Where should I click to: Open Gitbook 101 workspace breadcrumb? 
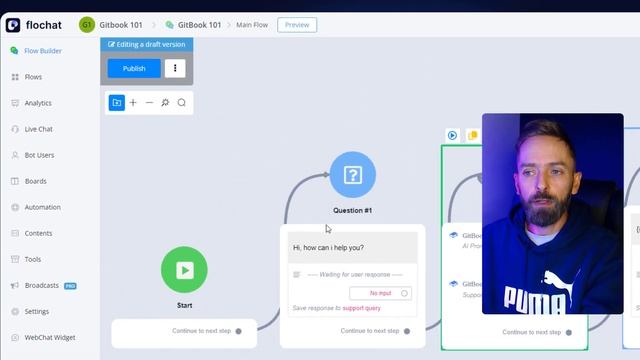coord(121,25)
